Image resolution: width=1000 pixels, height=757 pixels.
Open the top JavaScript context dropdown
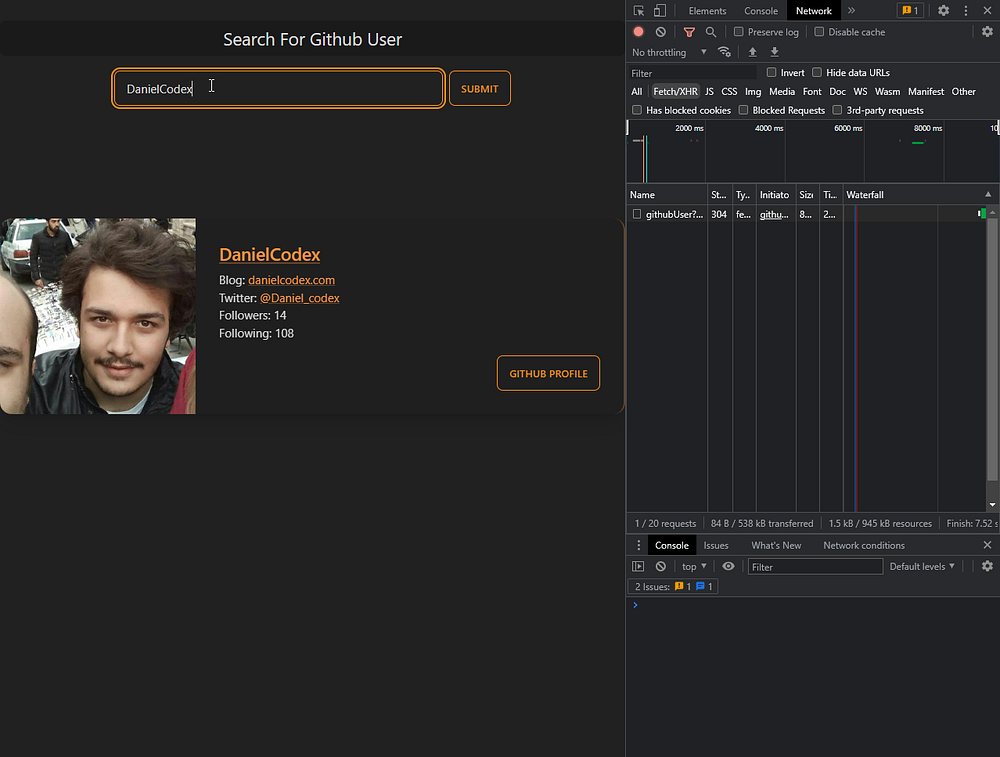click(x=694, y=566)
